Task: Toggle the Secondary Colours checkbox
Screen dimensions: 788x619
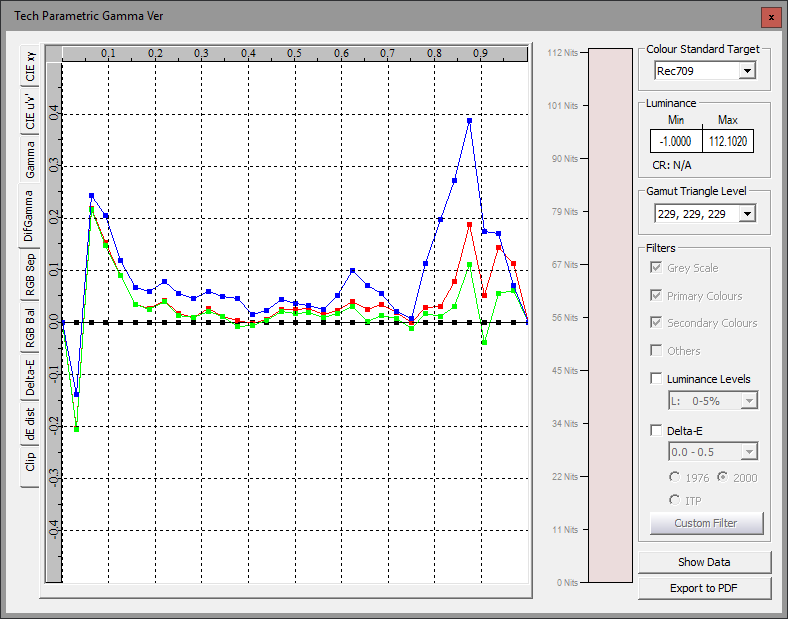Action: [656, 323]
